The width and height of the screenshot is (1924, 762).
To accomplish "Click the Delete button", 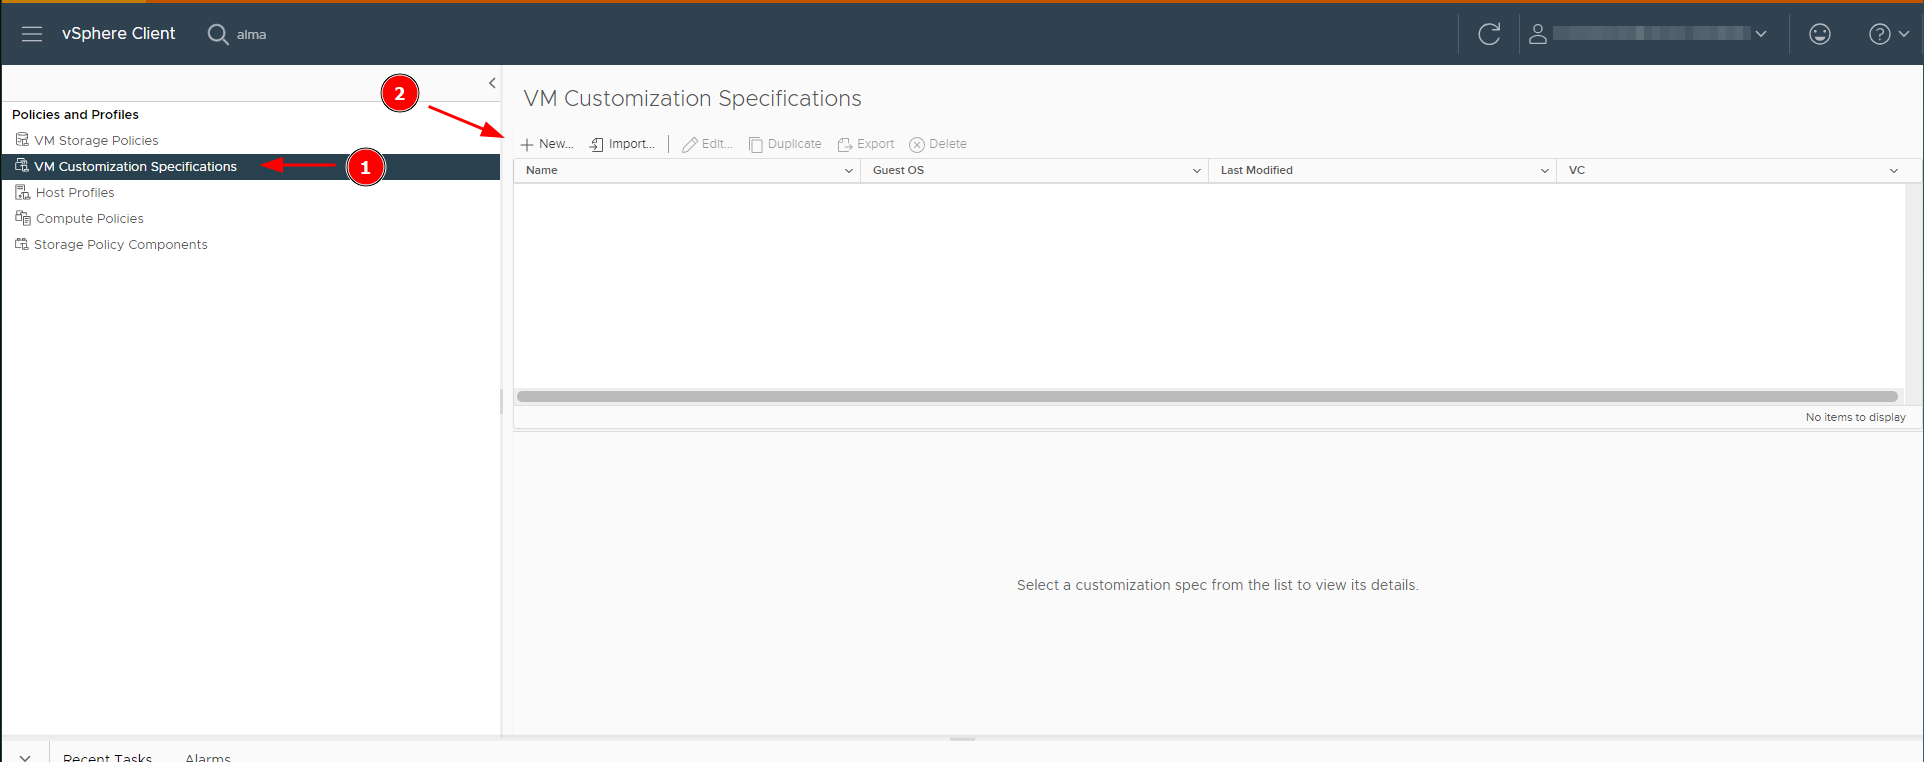I will click(938, 144).
